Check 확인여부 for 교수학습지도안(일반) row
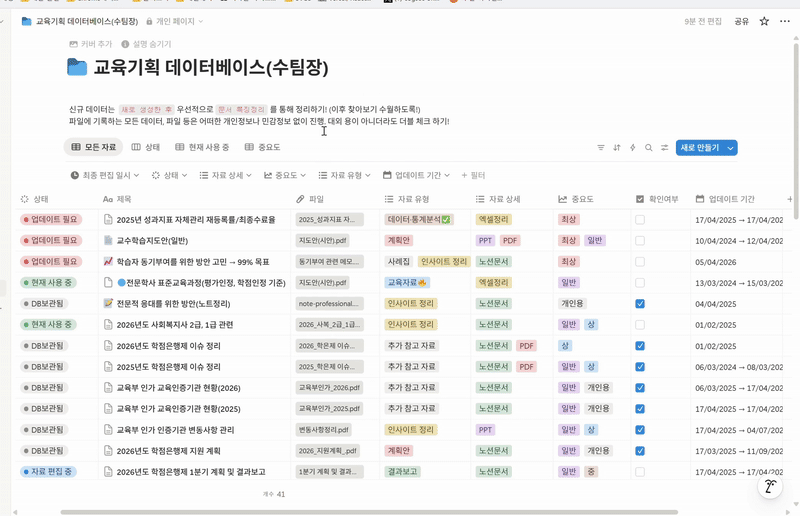800x516 pixels. (640, 240)
